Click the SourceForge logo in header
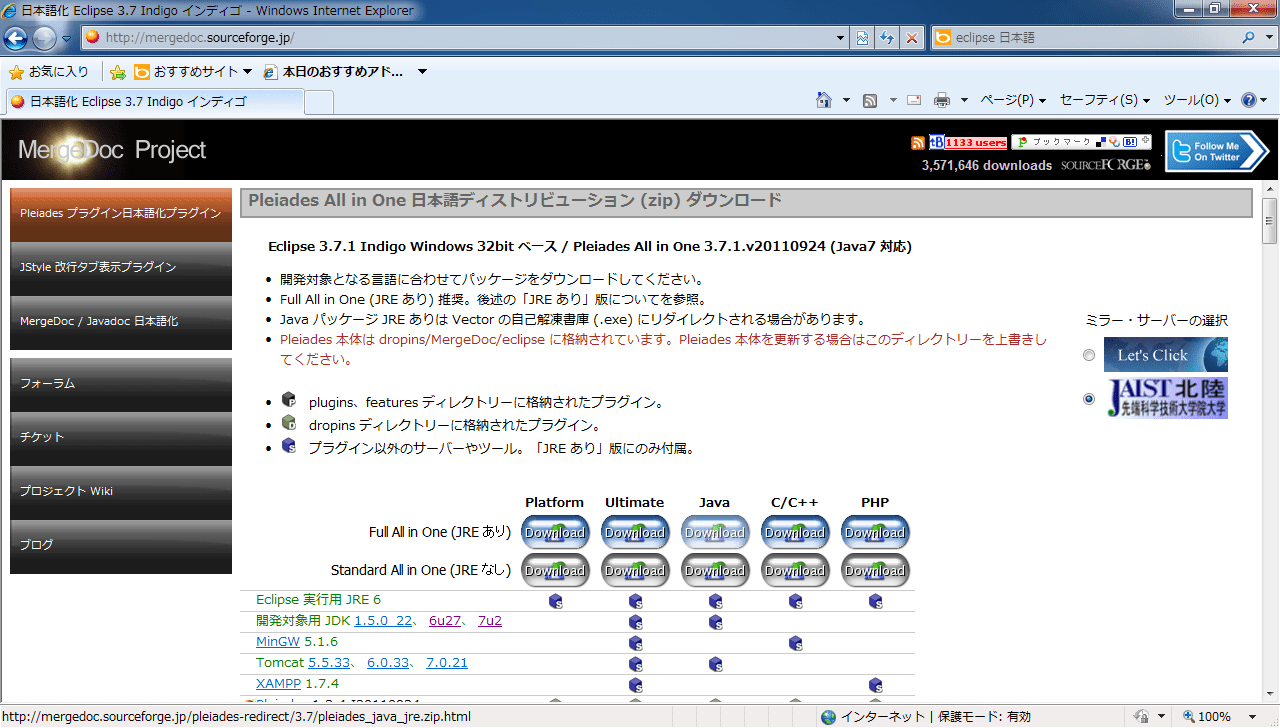This screenshot has height=728, width=1280. pos(1106,165)
